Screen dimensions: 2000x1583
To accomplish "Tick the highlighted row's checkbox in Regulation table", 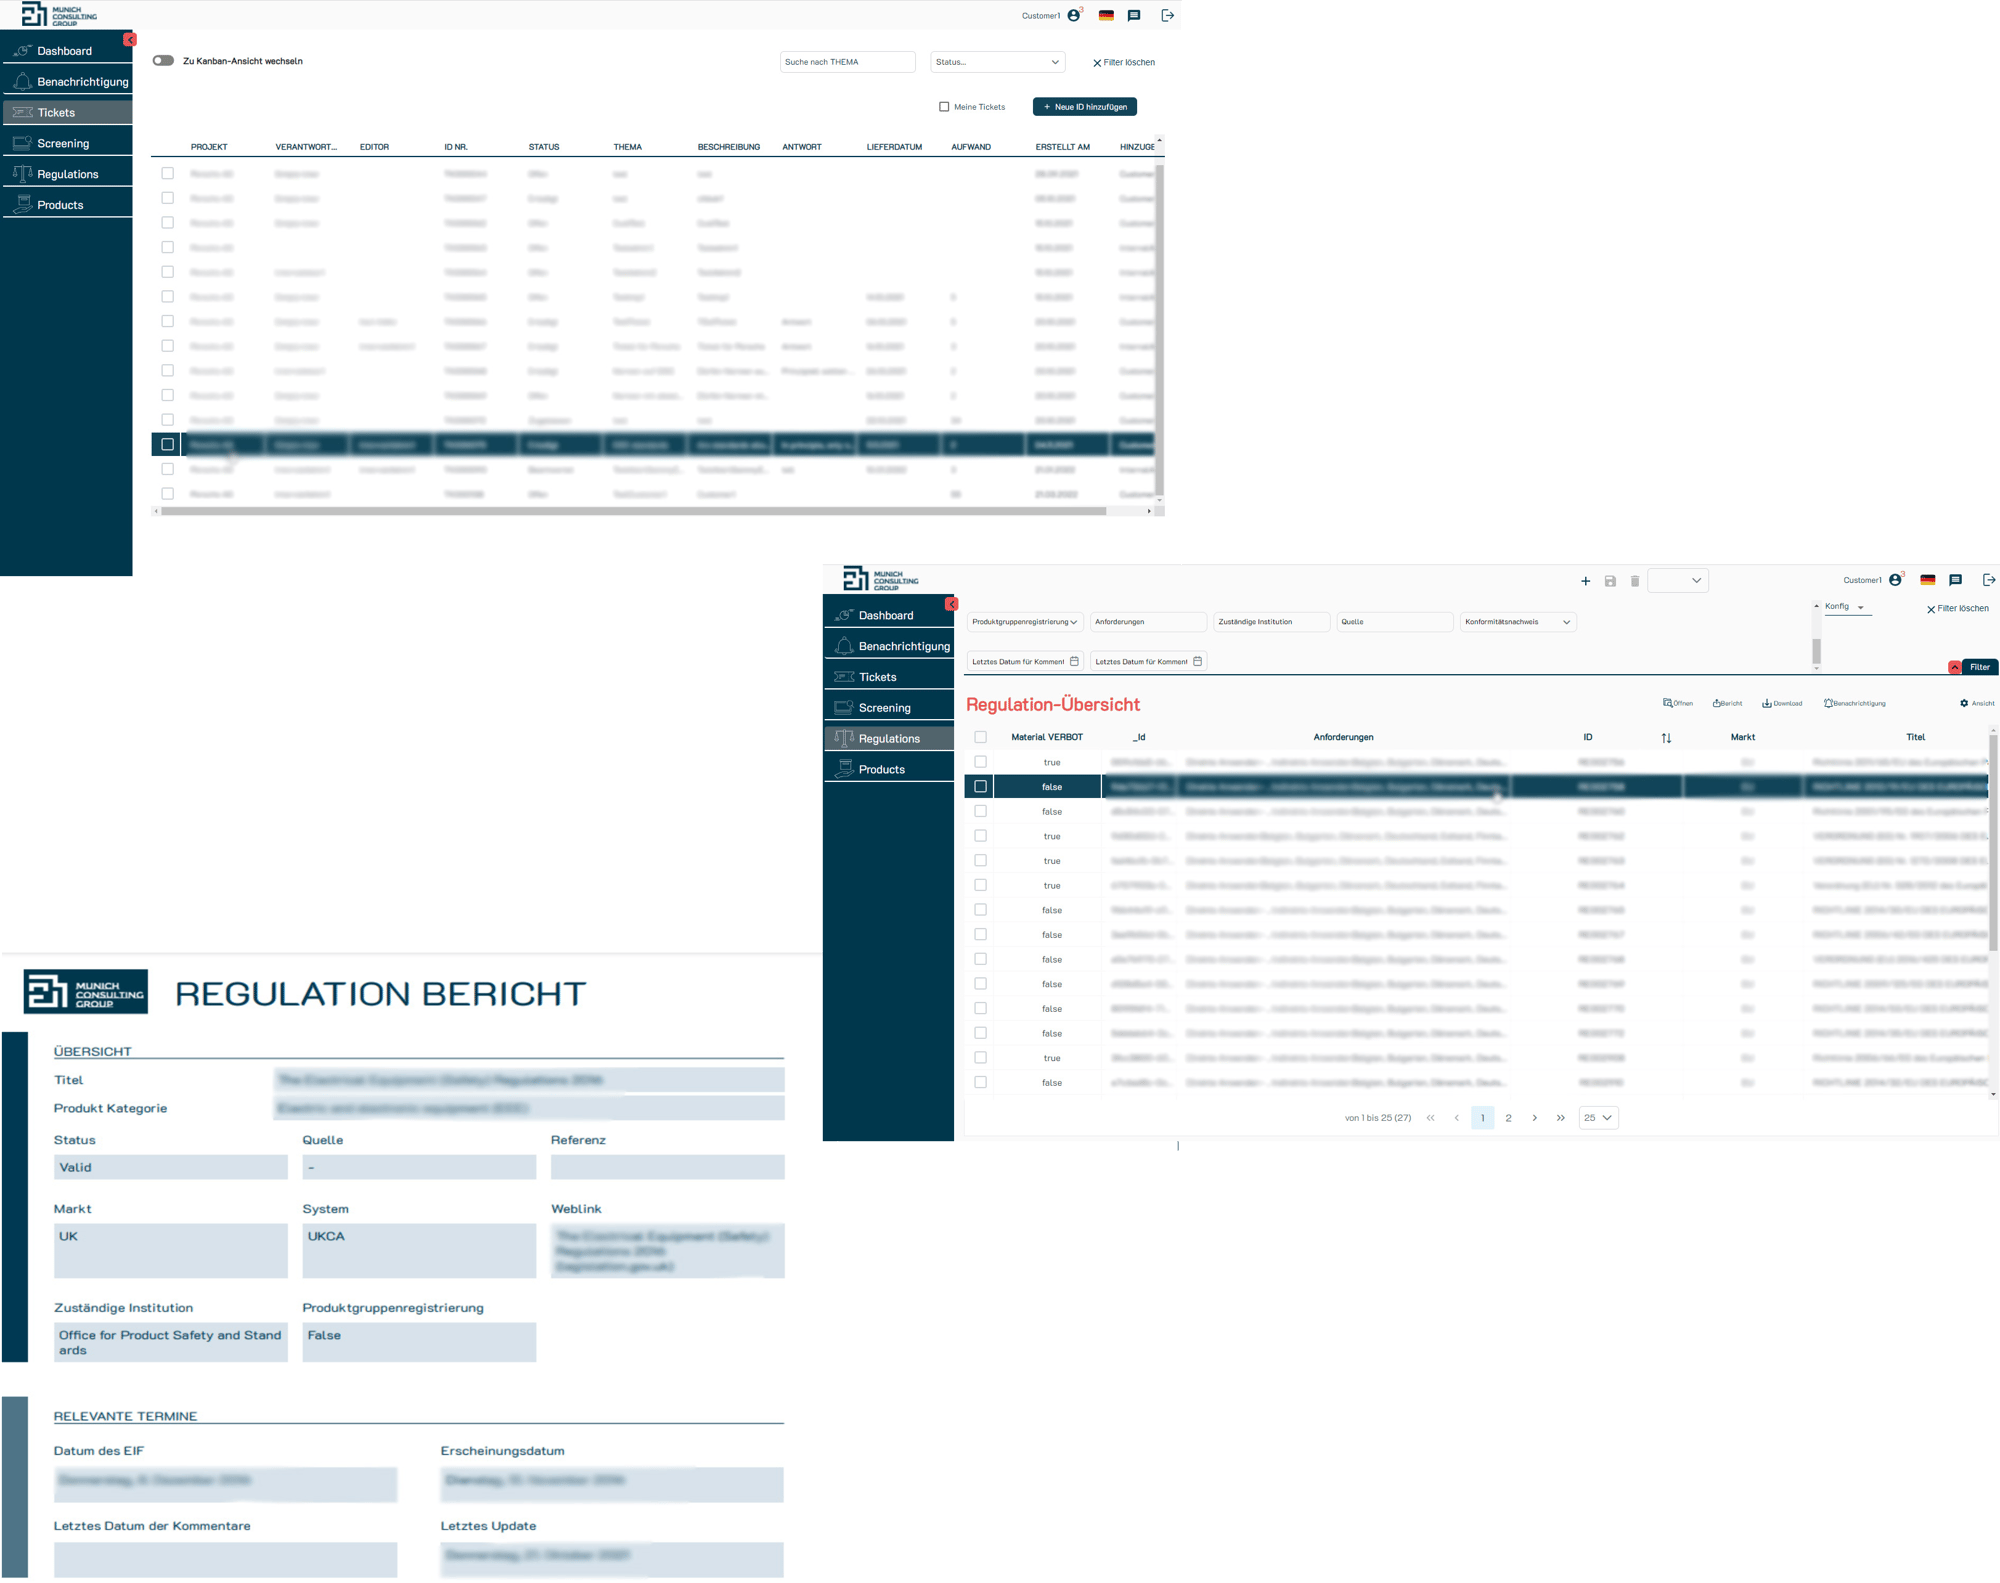I will [980, 787].
